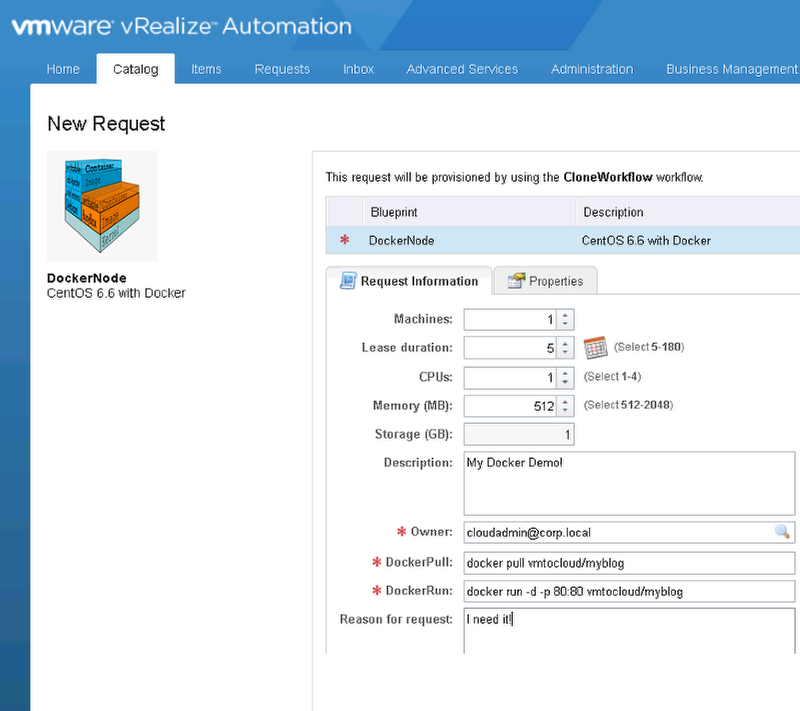Image resolution: width=800 pixels, height=711 pixels.
Task: Click the New Request heading
Action: point(106,124)
